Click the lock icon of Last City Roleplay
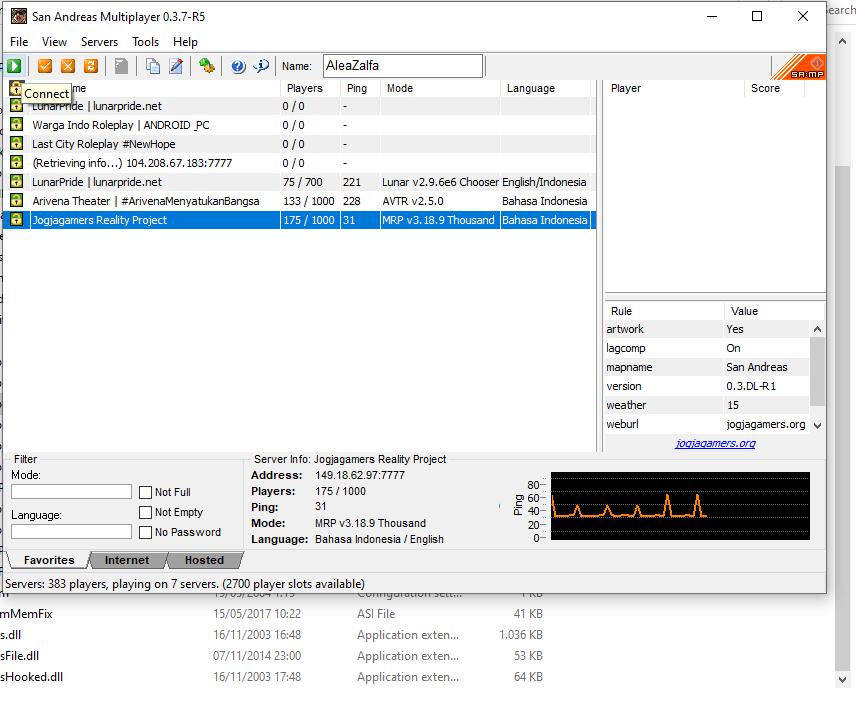Image resolution: width=856 pixels, height=708 pixels. (16, 144)
